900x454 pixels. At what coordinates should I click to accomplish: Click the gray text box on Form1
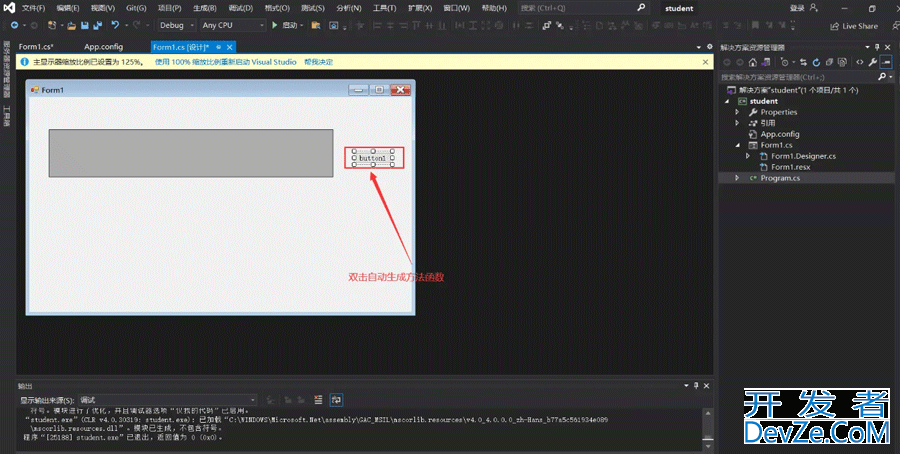click(191, 153)
